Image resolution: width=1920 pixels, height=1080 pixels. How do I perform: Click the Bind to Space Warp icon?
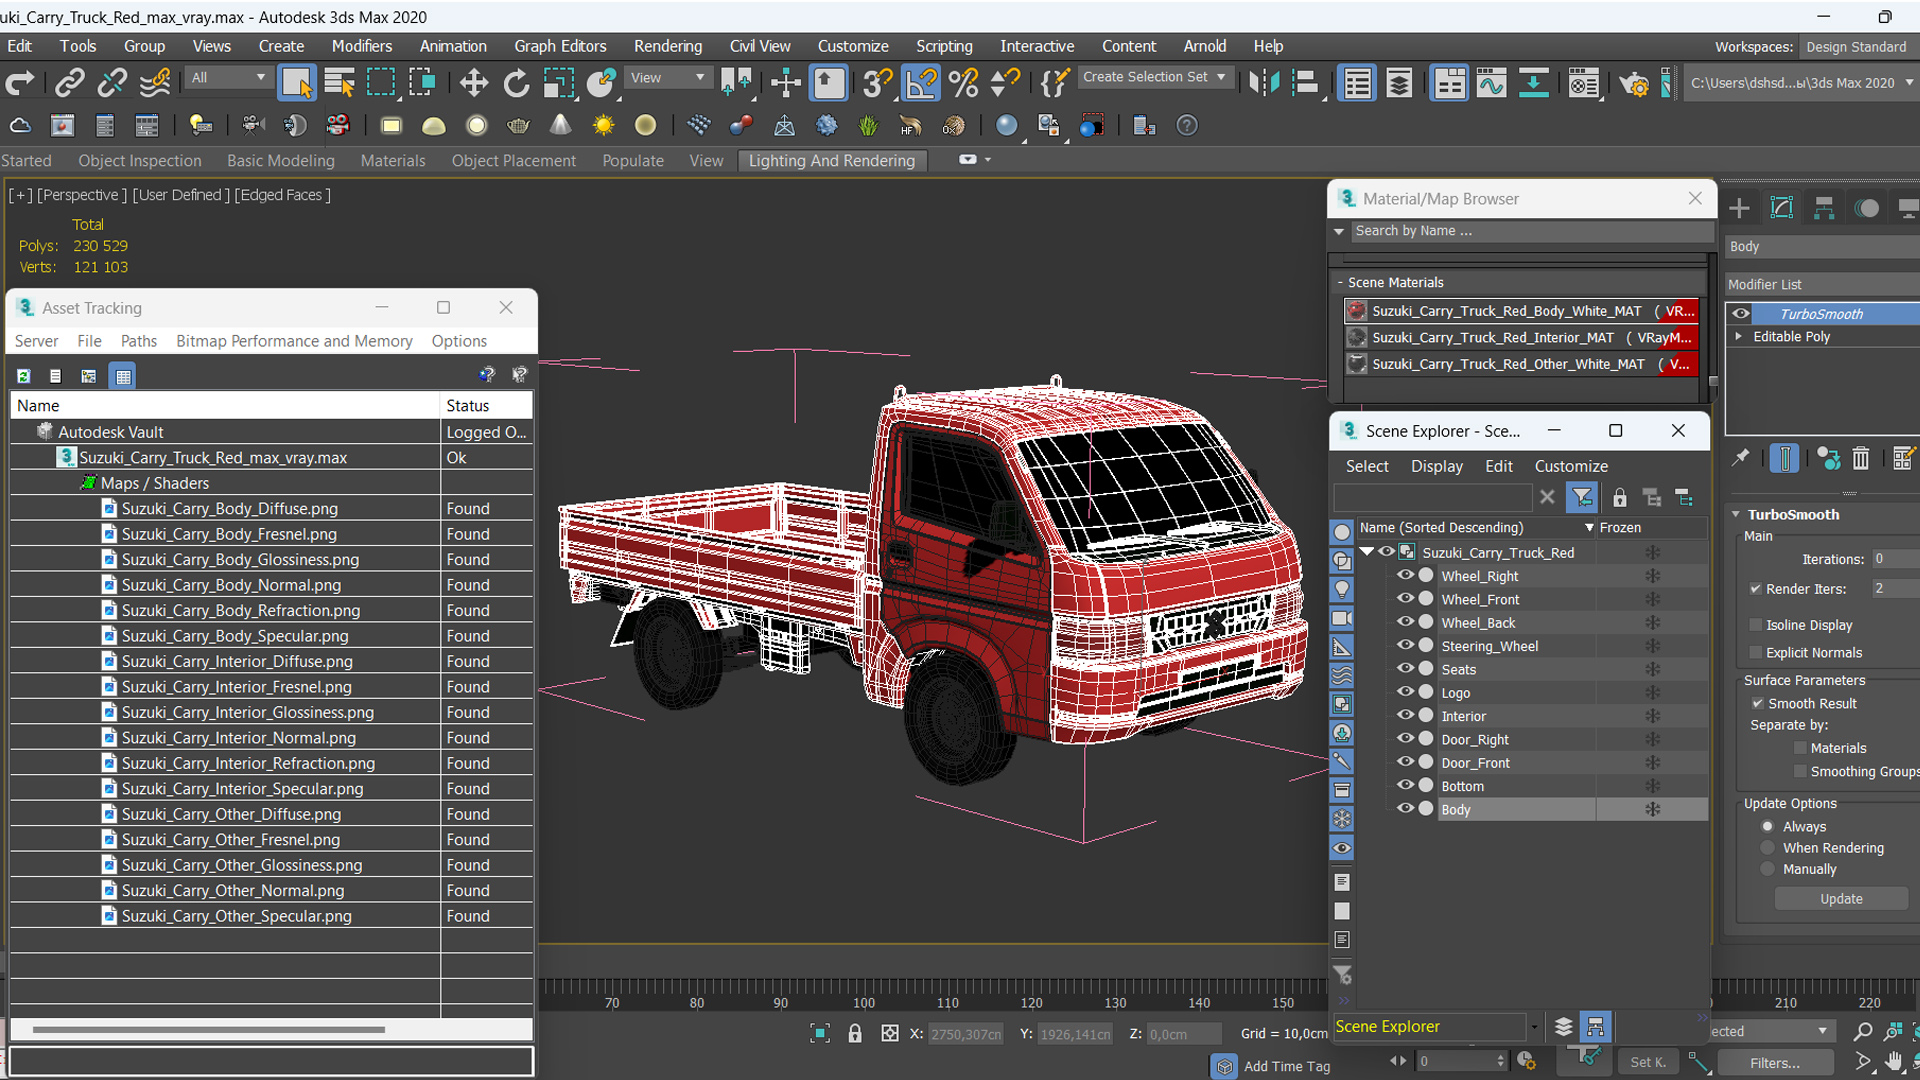155,83
